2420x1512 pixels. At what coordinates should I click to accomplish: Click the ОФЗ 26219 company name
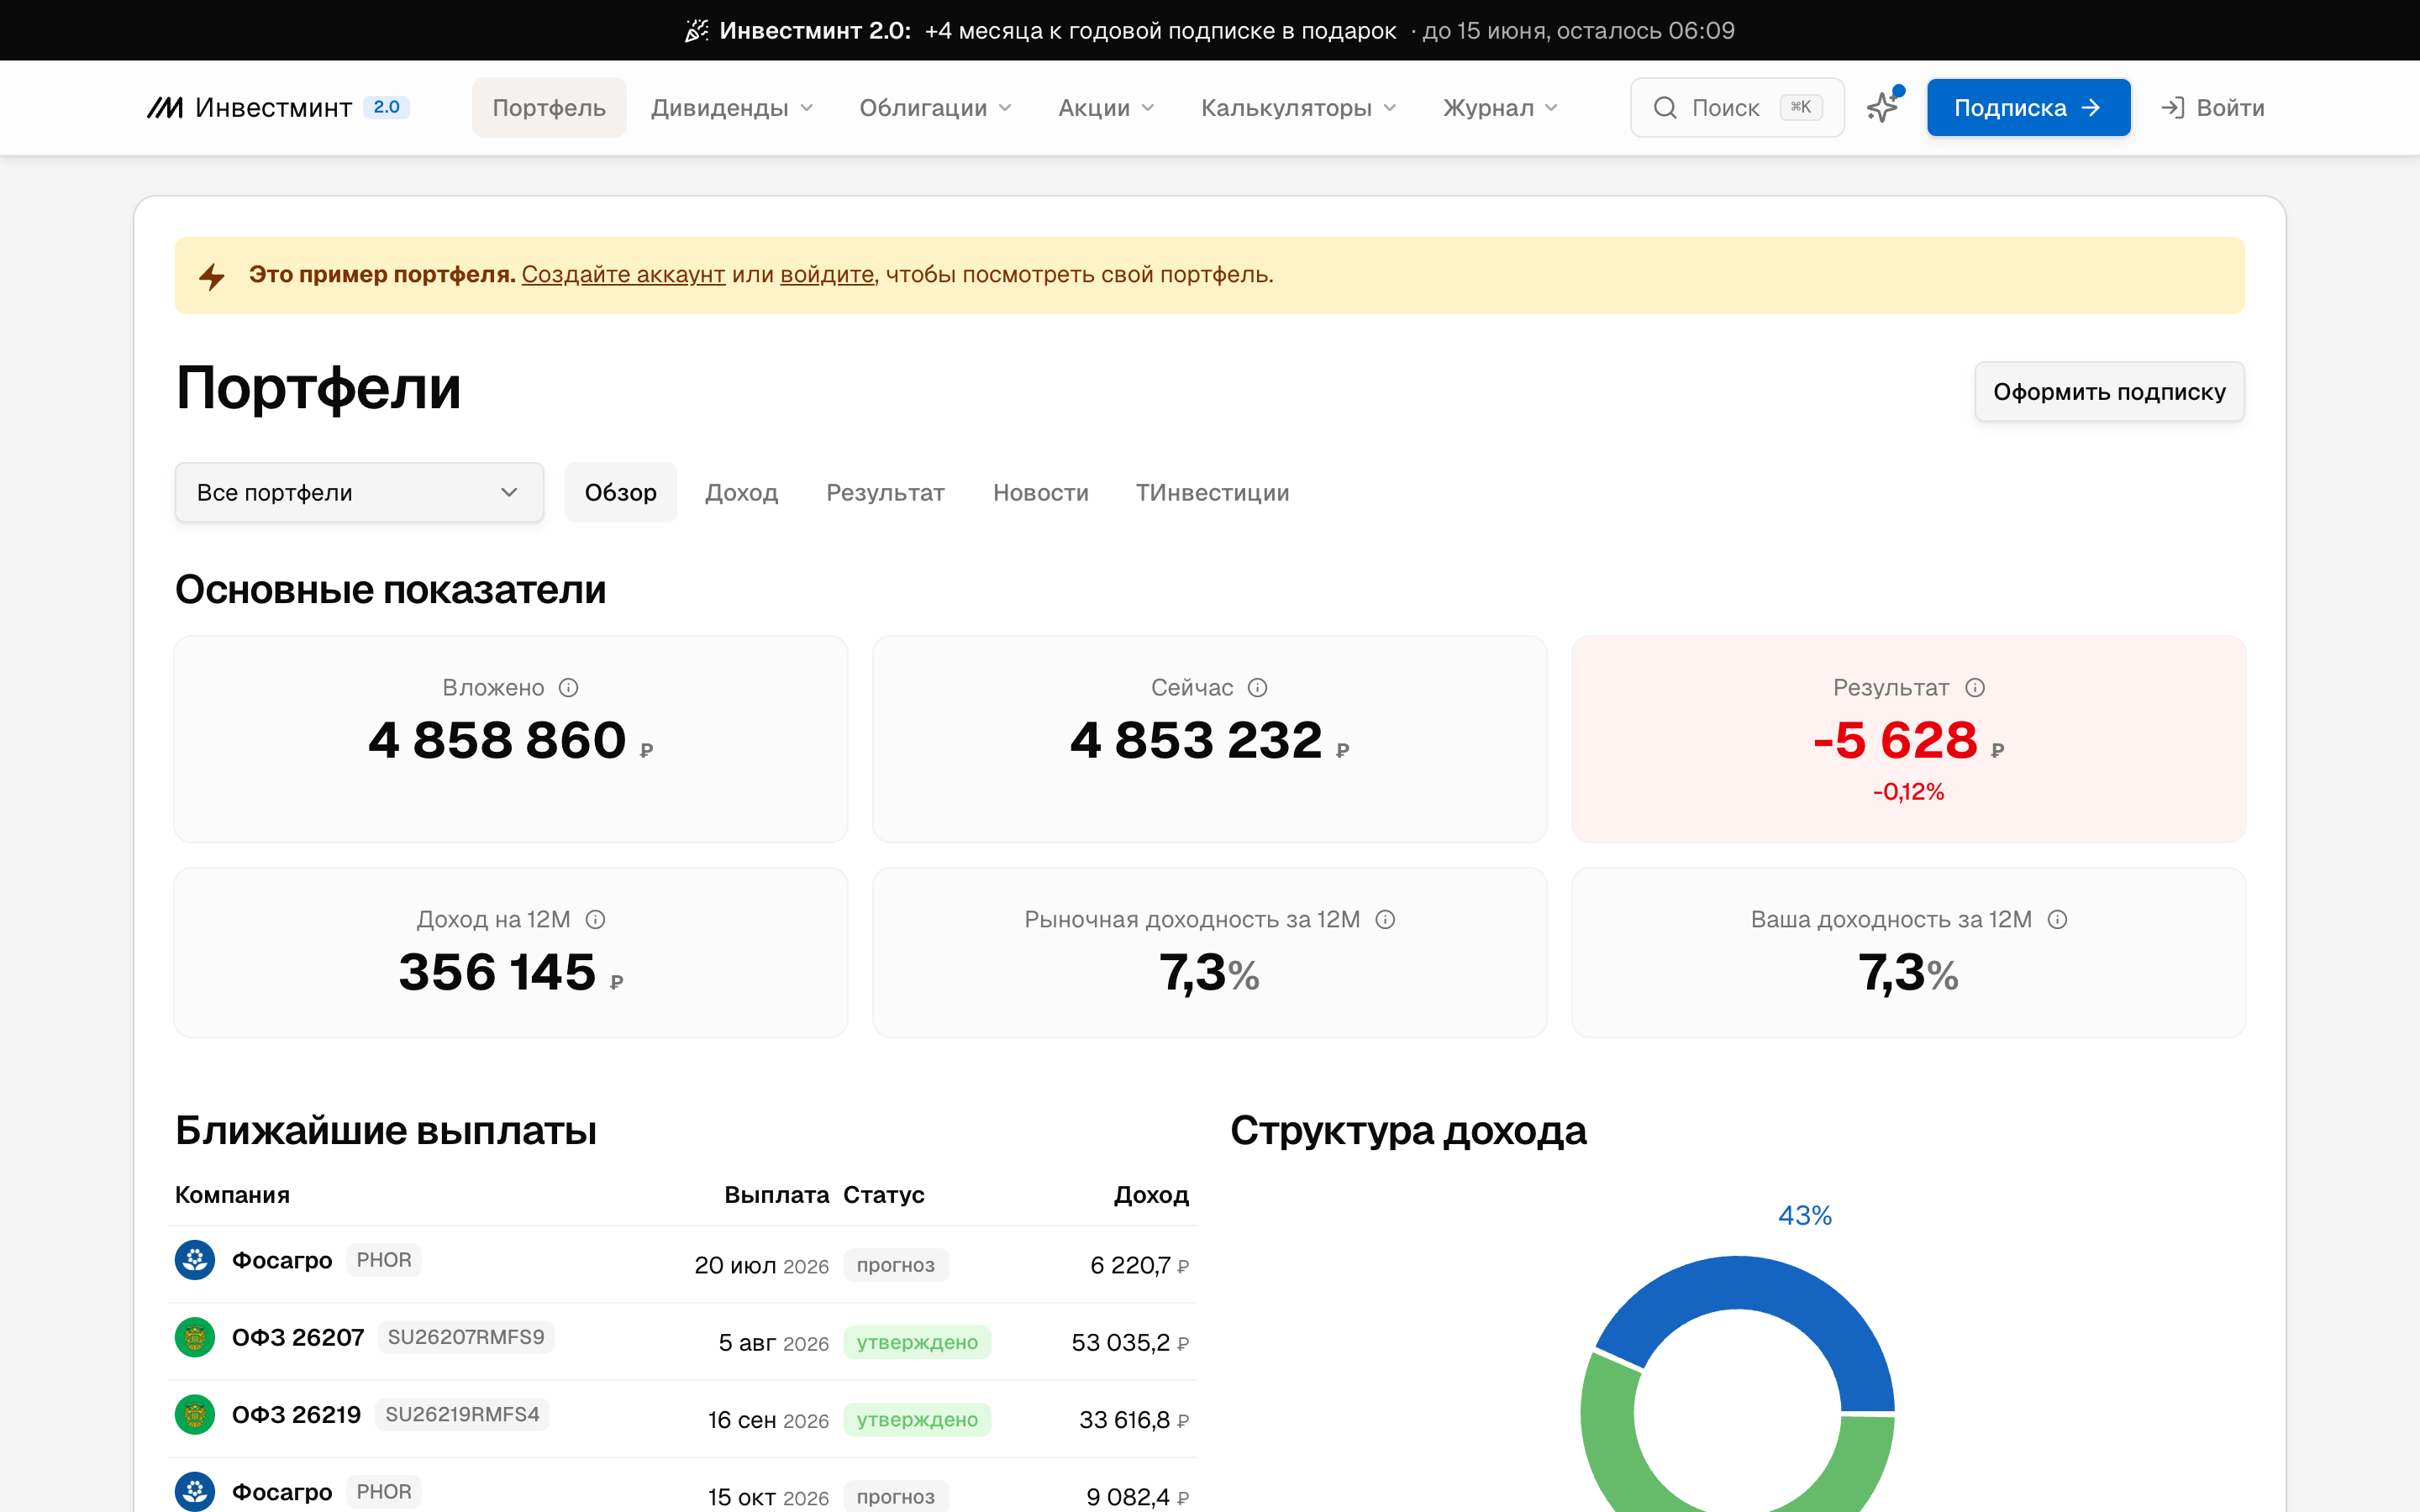point(296,1414)
